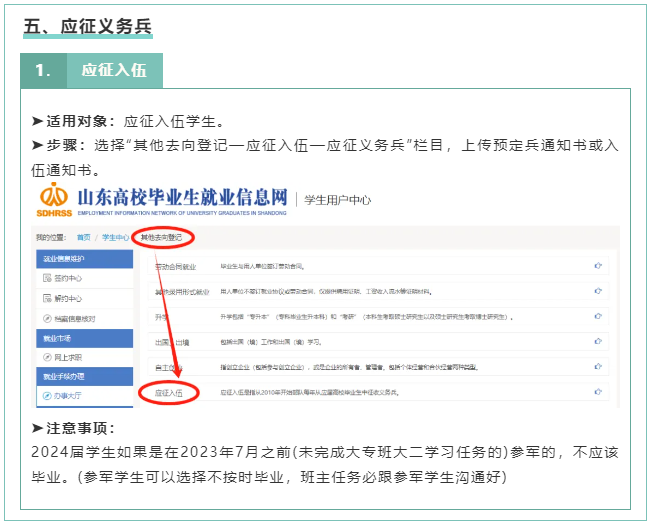The image size is (650, 527).
Task: Click the arrow icon in the 自主创业 row
Action: point(598,368)
